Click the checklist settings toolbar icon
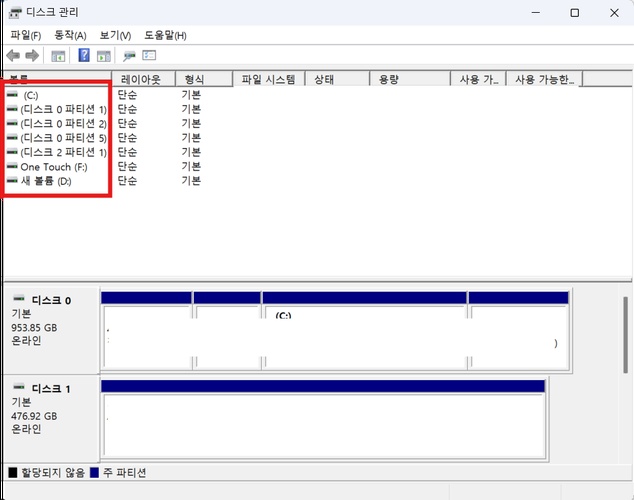The width and height of the screenshot is (634, 500). [x=149, y=55]
